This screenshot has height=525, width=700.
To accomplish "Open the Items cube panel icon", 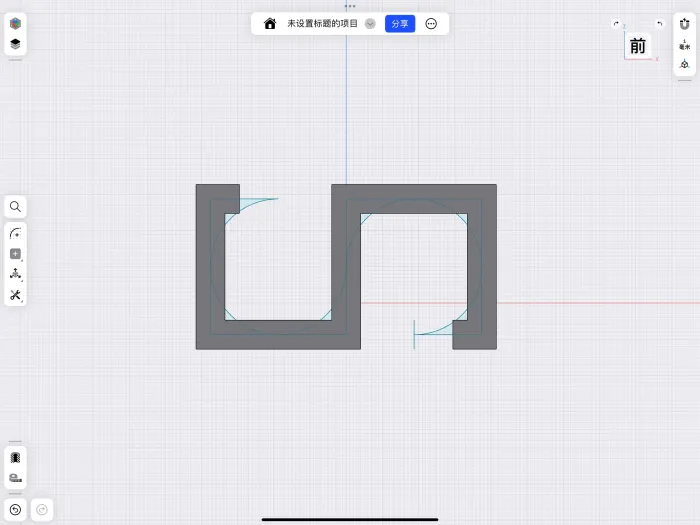I will (x=15, y=23).
